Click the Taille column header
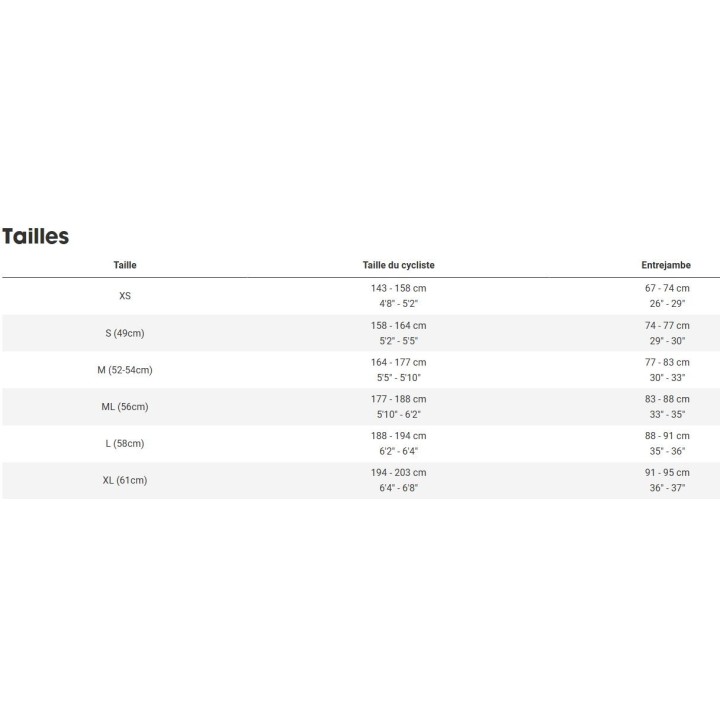This screenshot has height=720, width=720. click(125, 265)
